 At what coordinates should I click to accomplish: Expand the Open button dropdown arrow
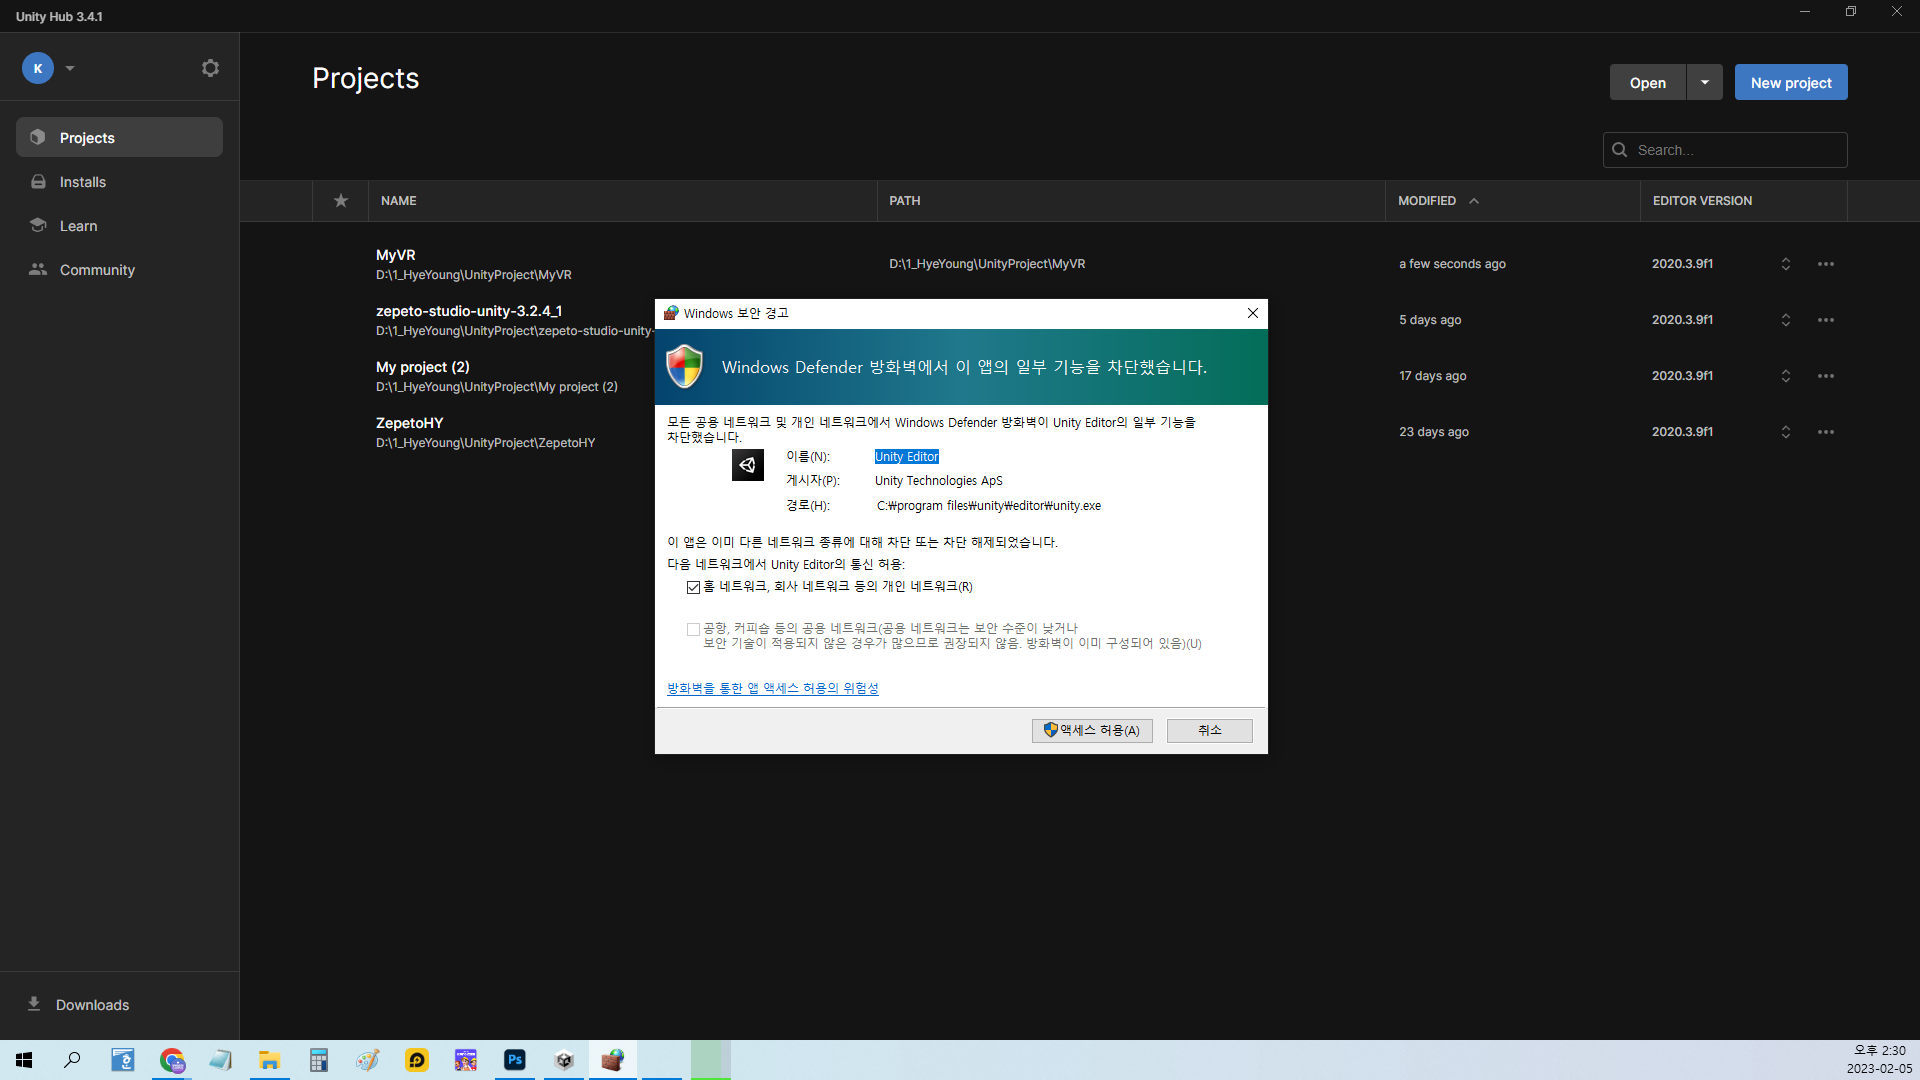tap(1704, 83)
